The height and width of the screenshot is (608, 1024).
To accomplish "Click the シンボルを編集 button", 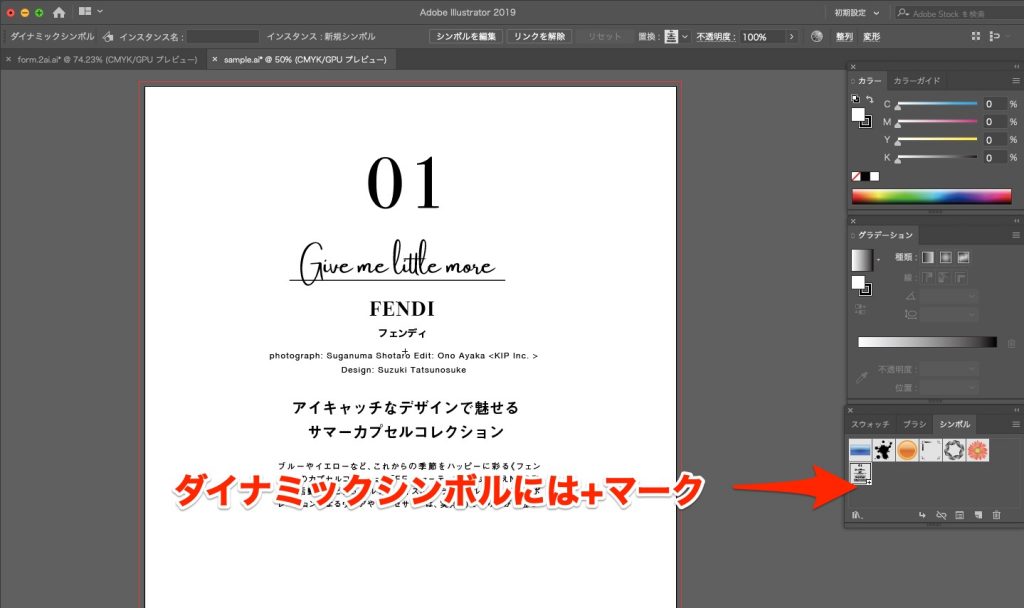I will [x=466, y=37].
